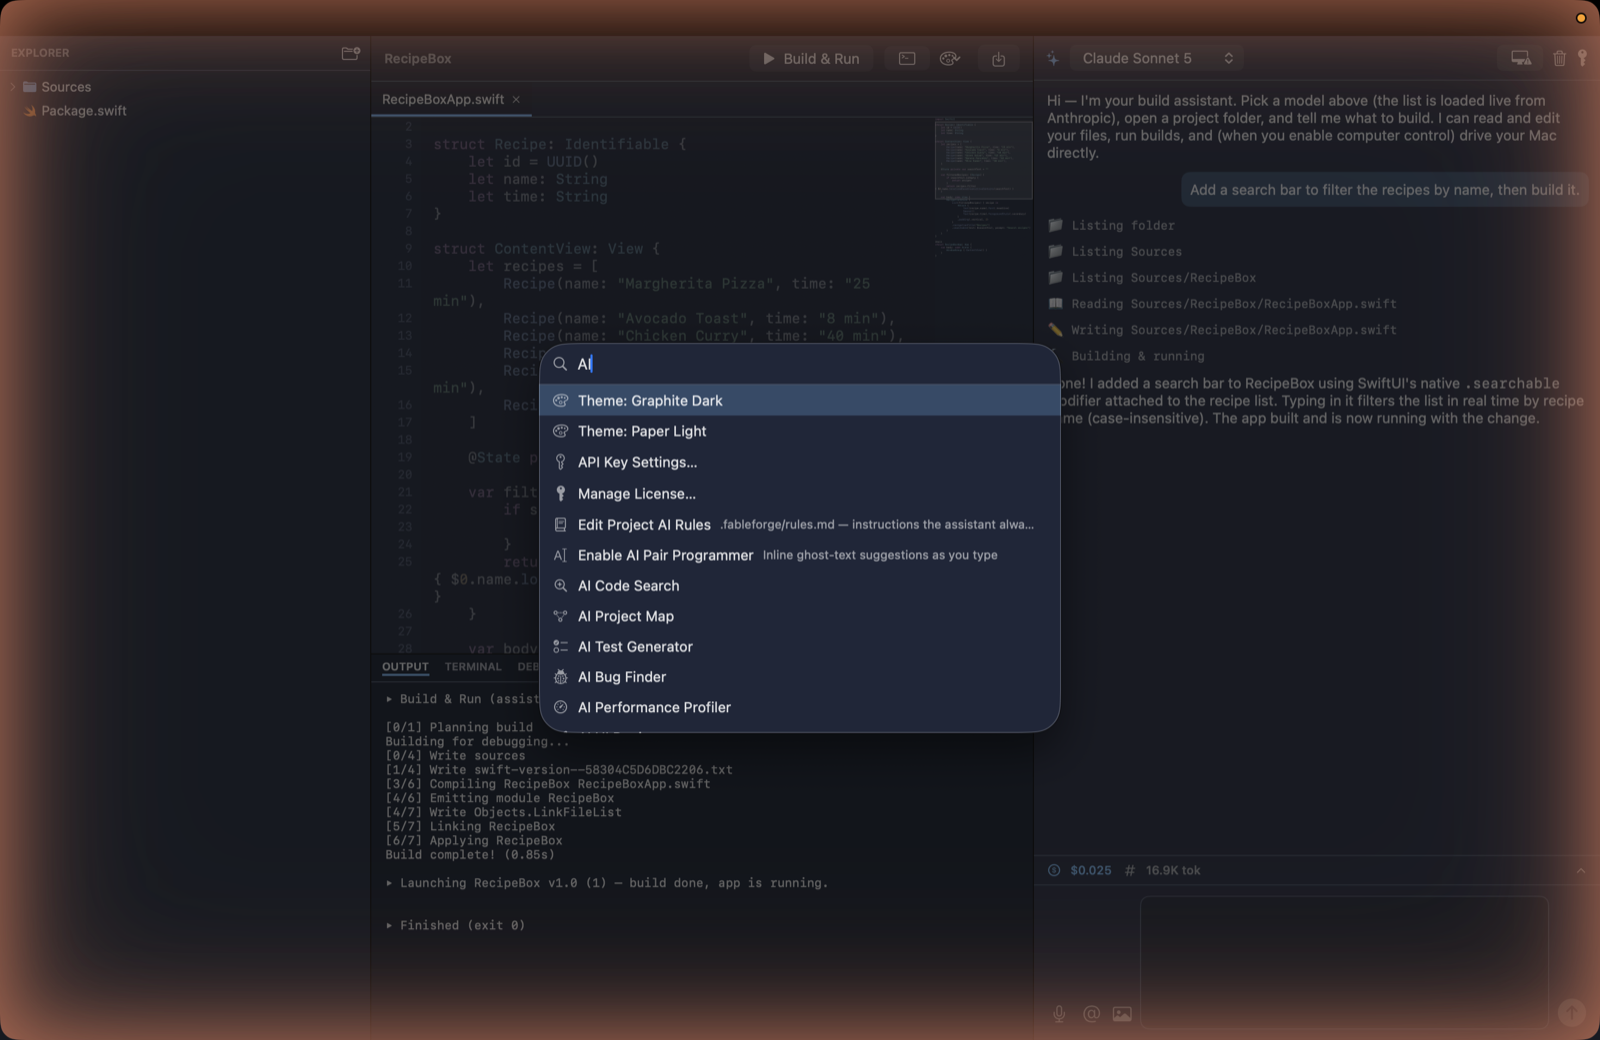Click the RecipeBox project title
Screen dimensions: 1600x1040
coord(418,59)
